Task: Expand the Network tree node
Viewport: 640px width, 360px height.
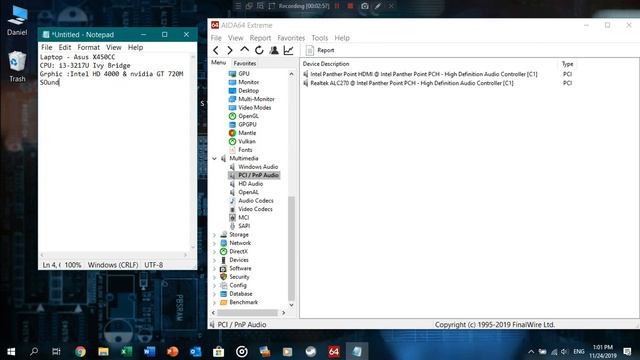Action: [x=214, y=243]
